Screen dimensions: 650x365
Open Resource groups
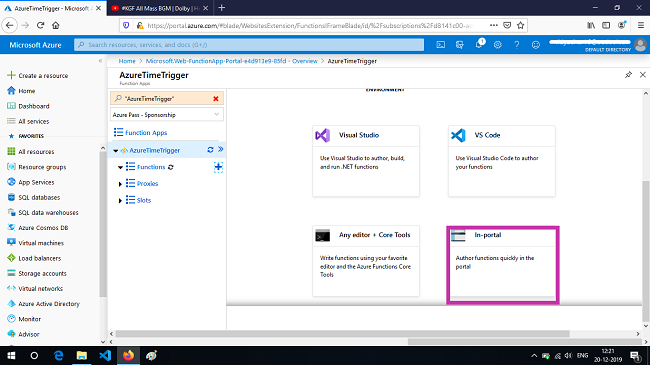click(36, 167)
